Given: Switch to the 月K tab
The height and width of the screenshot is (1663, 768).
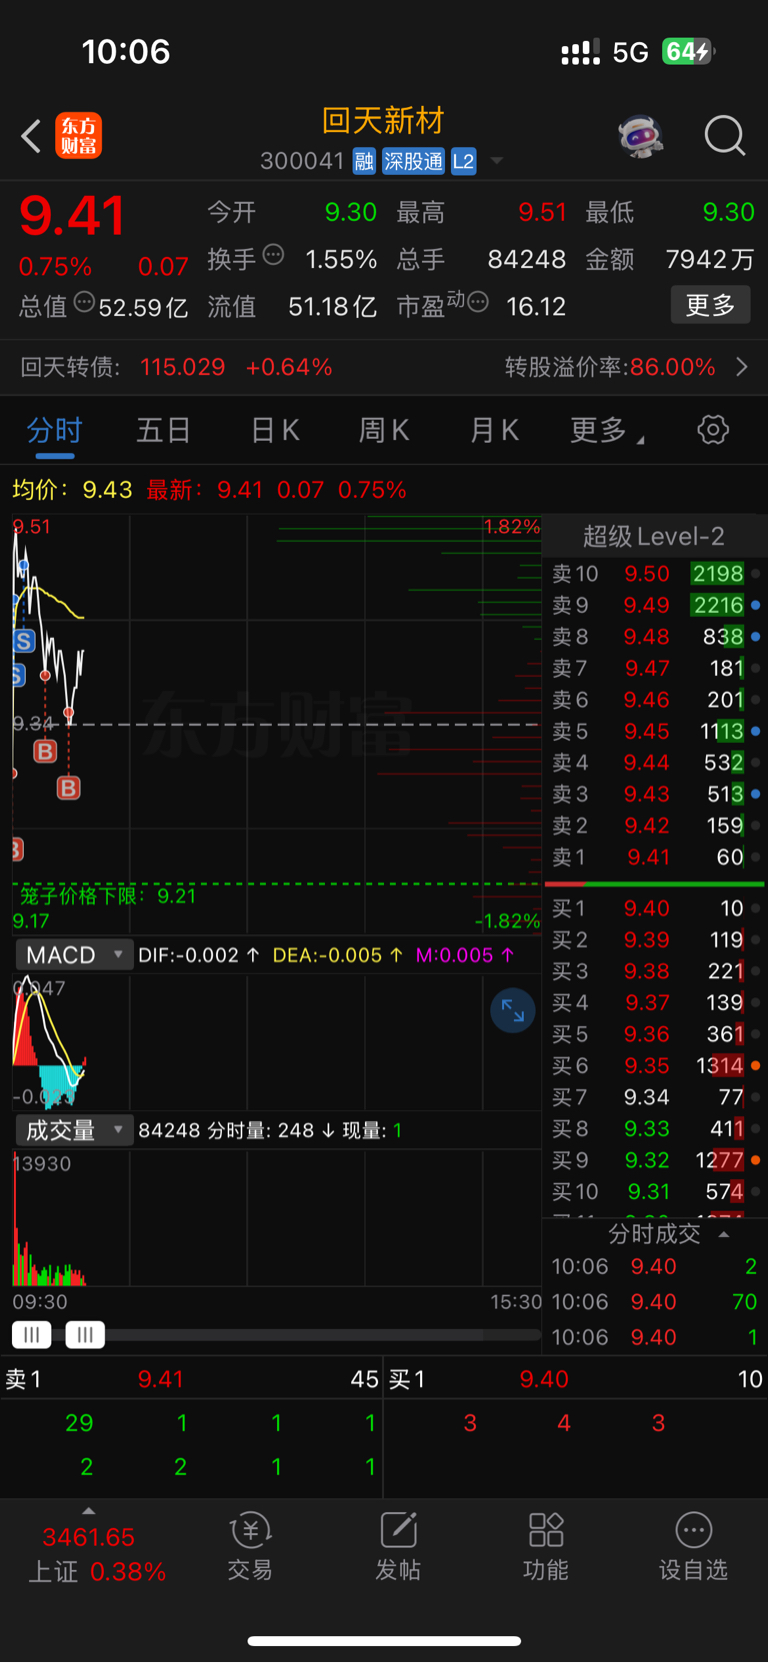Looking at the screenshot, I should pyautogui.click(x=494, y=431).
